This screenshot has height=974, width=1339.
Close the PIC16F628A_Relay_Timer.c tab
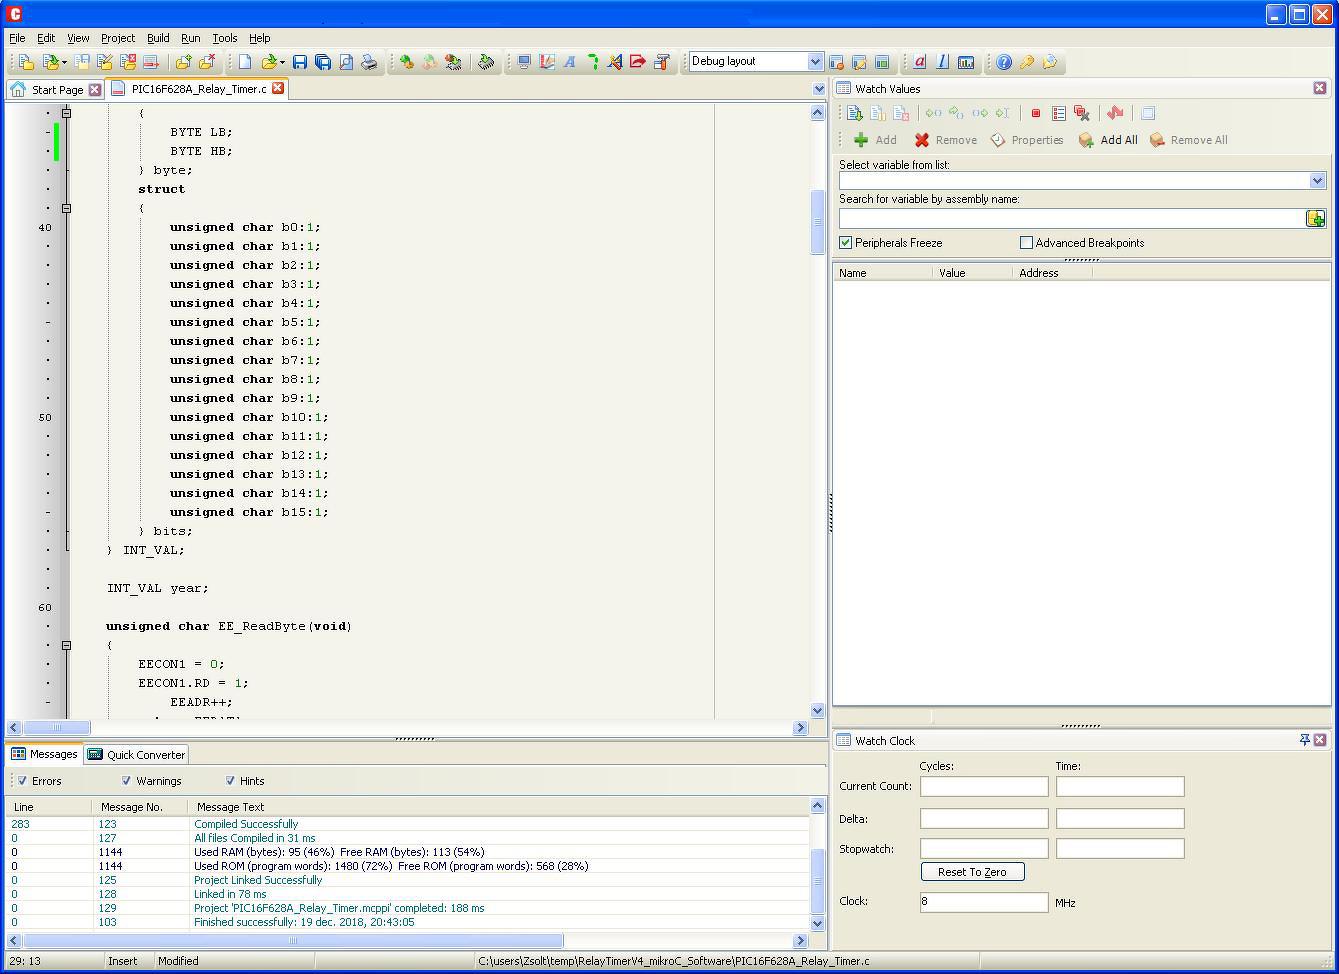278,88
